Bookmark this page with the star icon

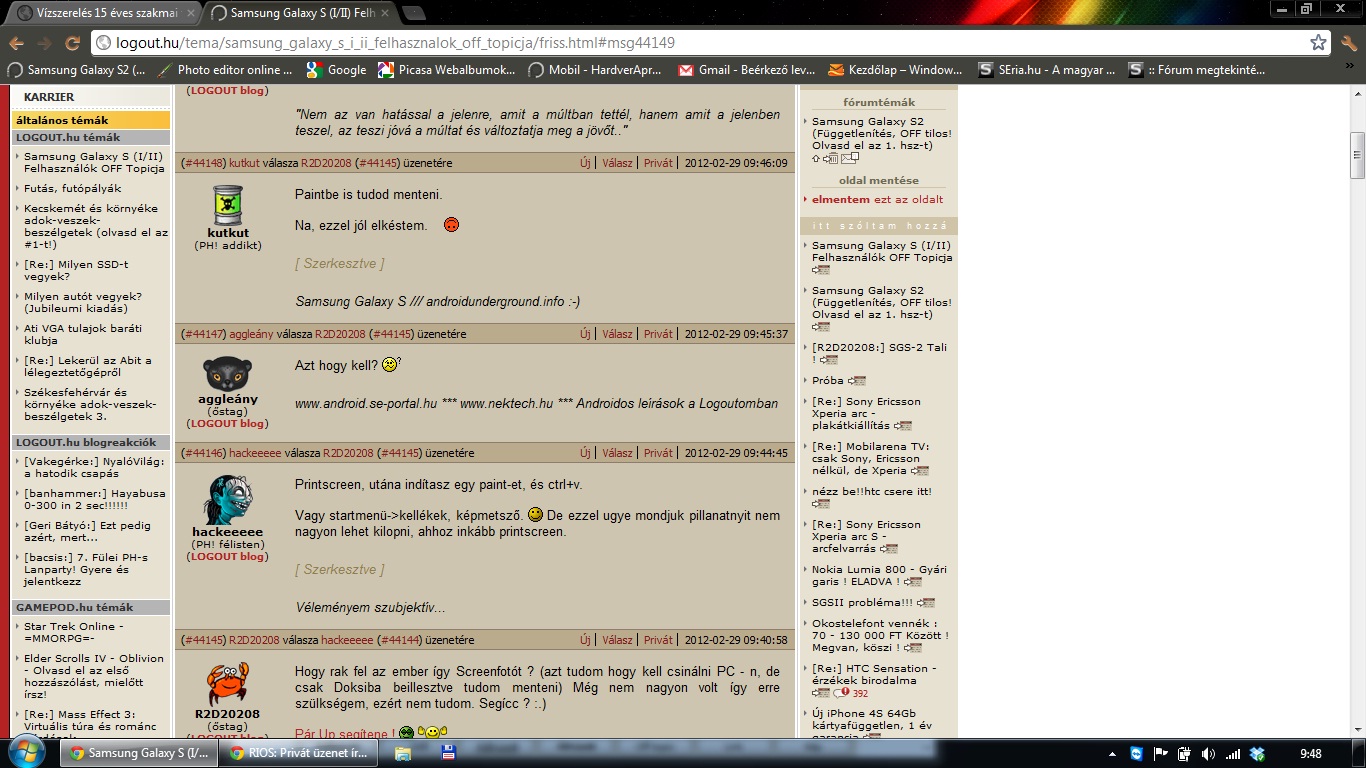pos(1319,43)
